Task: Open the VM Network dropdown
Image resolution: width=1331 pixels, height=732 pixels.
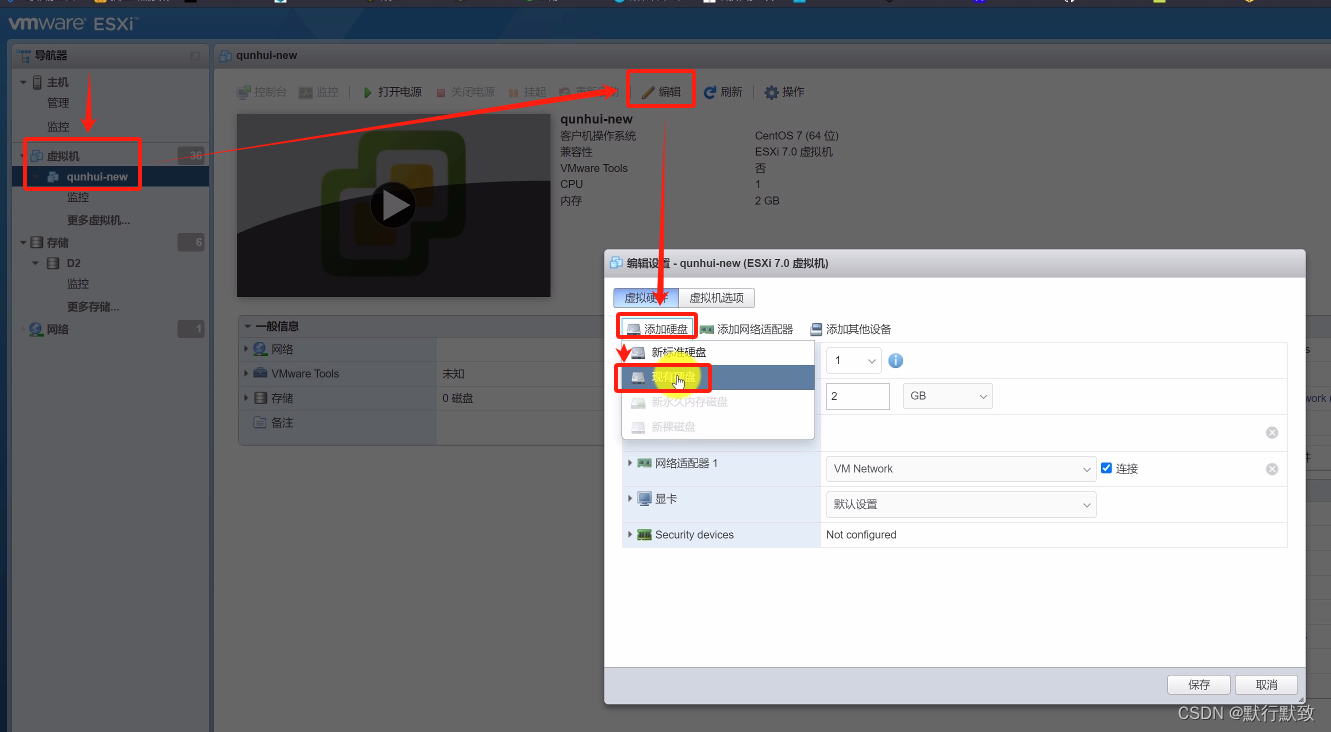Action: point(961,468)
